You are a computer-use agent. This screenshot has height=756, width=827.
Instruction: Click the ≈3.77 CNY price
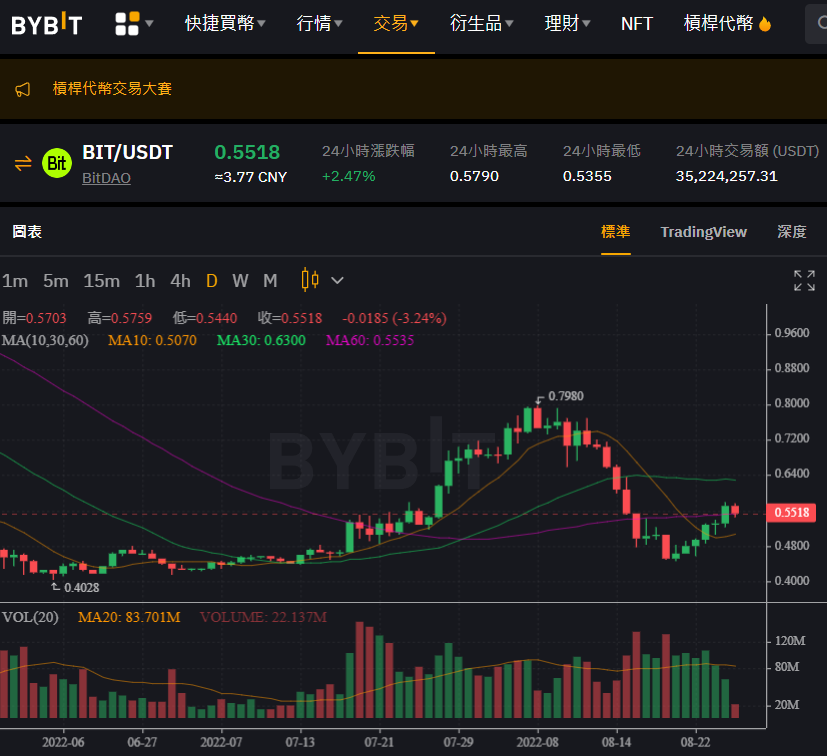pyautogui.click(x=251, y=177)
